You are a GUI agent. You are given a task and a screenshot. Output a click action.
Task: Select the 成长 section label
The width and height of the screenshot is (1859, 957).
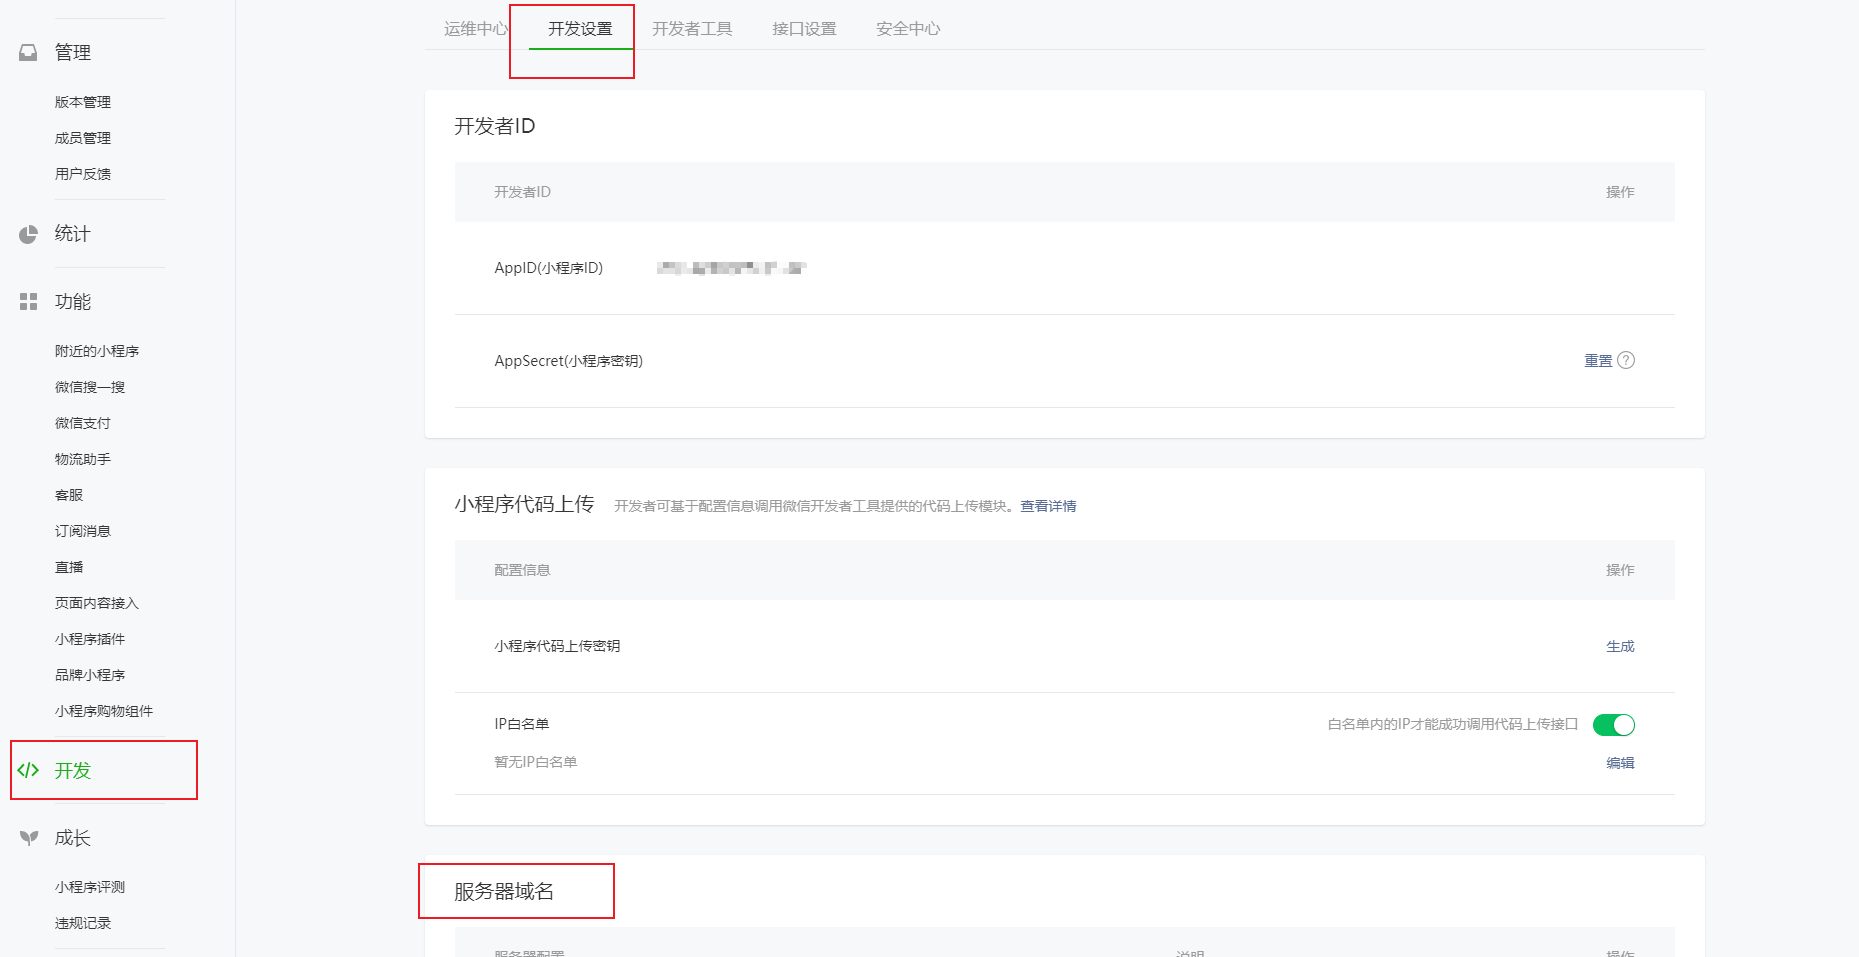[72, 838]
